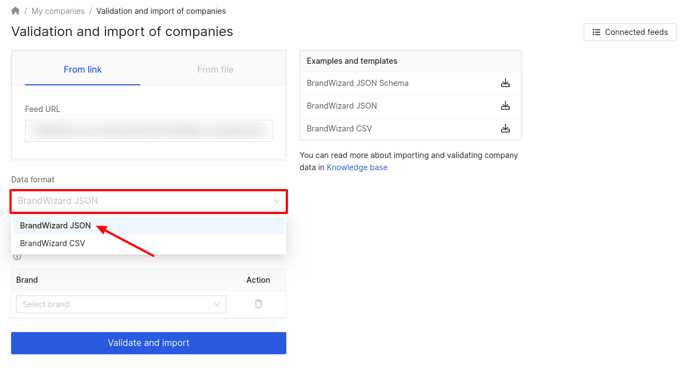Click the Examples and templates heading
The width and height of the screenshot is (688, 372).
pos(352,61)
